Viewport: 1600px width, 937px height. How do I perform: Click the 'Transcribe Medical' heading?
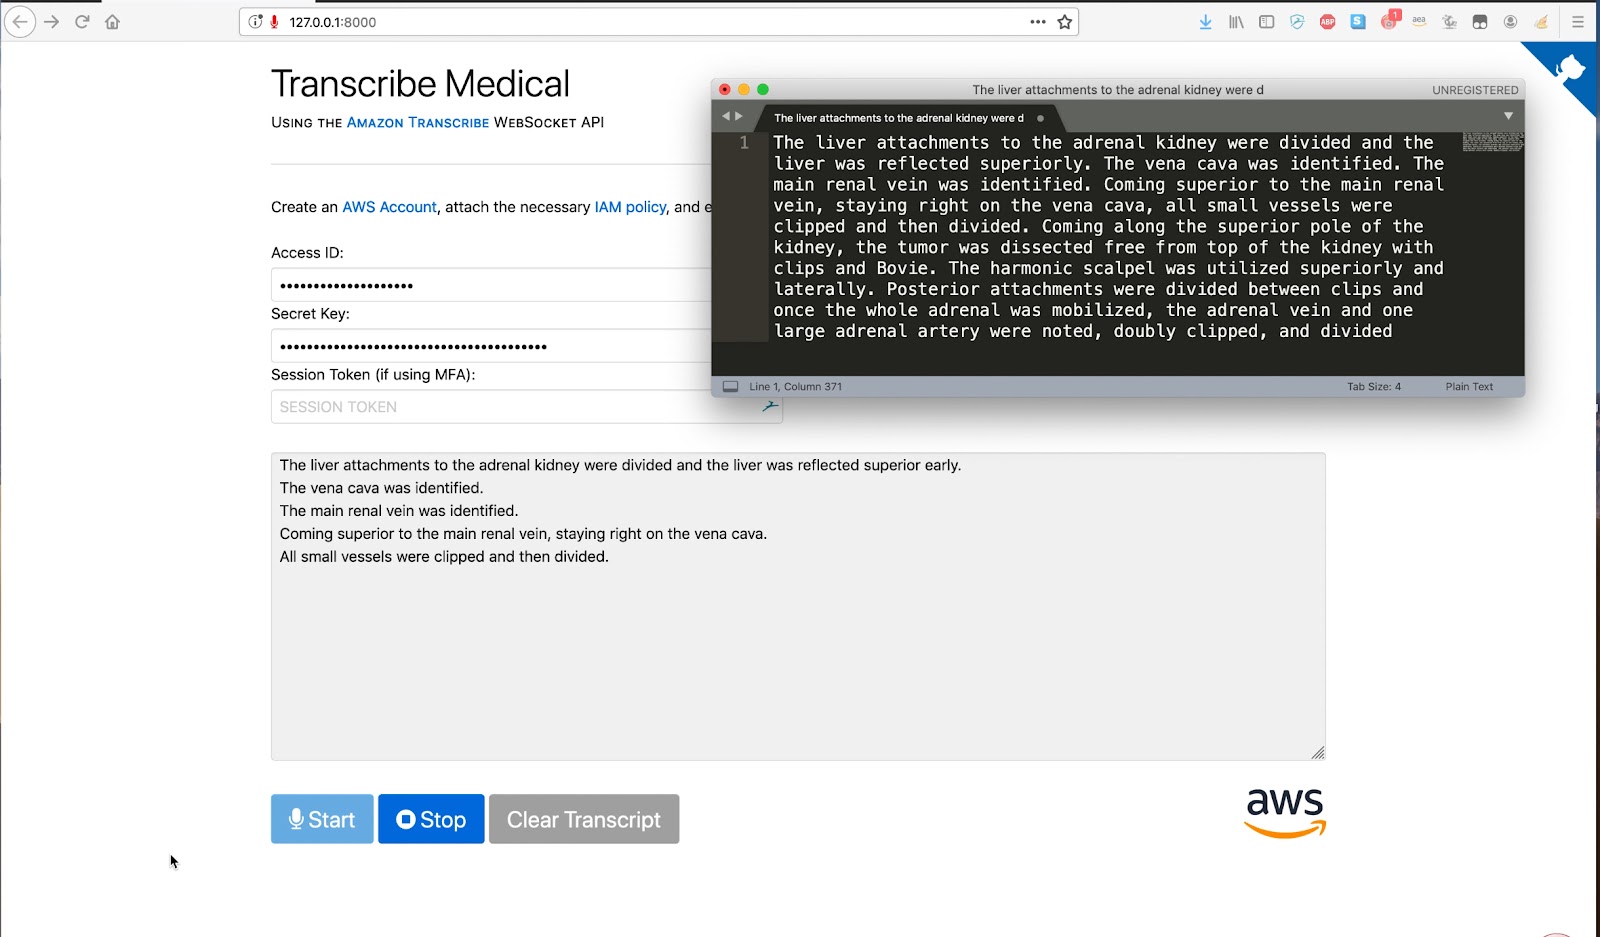click(420, 84)
